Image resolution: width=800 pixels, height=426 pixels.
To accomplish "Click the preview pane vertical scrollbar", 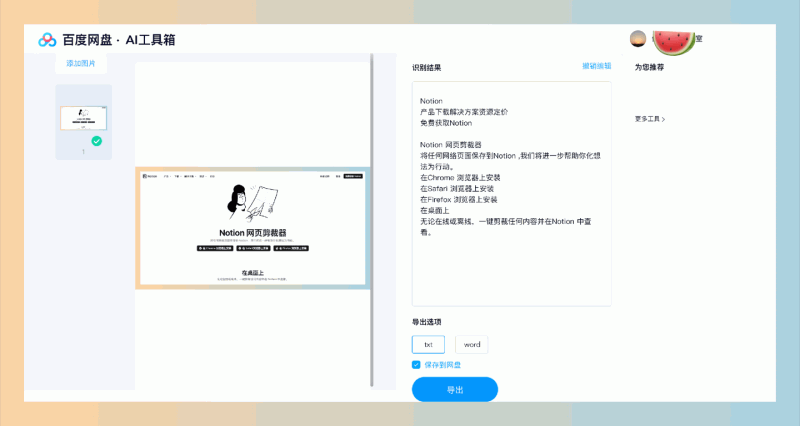I will [x=372, y=219].
